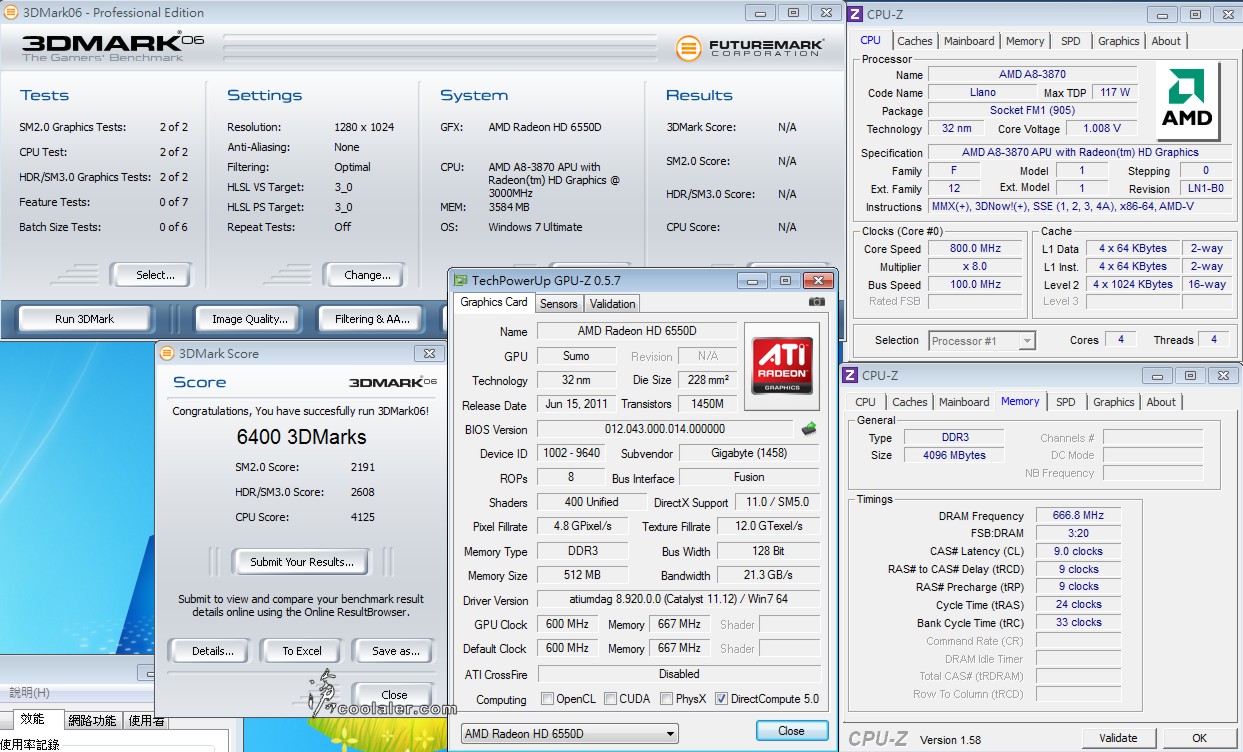Image resolution: width=1243 pixels, height=752 pixels.
Task: Click the BIOS Version field in GPU-Z
Action: tap(665, 429)
